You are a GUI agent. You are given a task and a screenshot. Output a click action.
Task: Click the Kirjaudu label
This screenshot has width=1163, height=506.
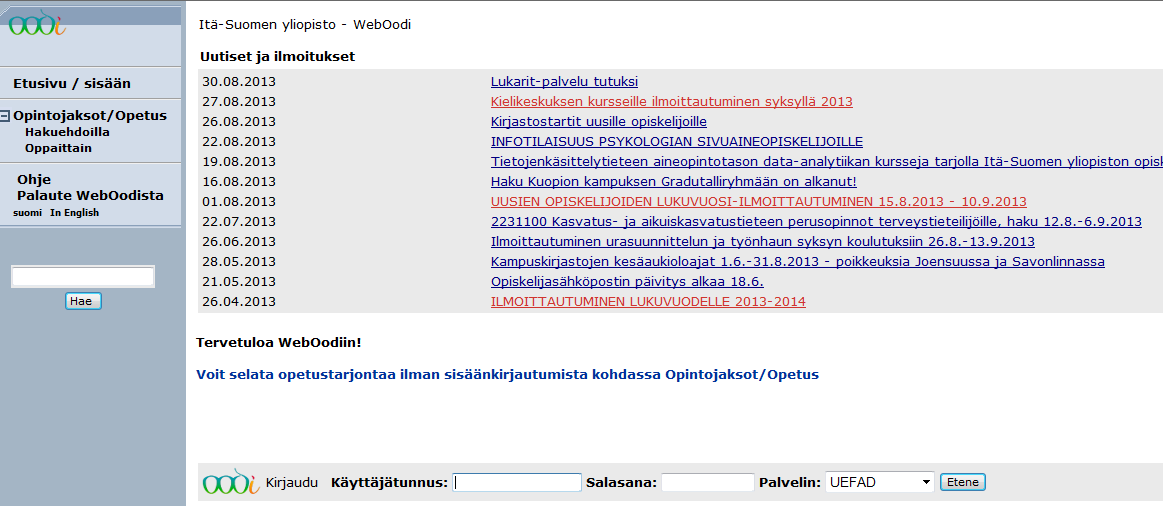(292, 482)
